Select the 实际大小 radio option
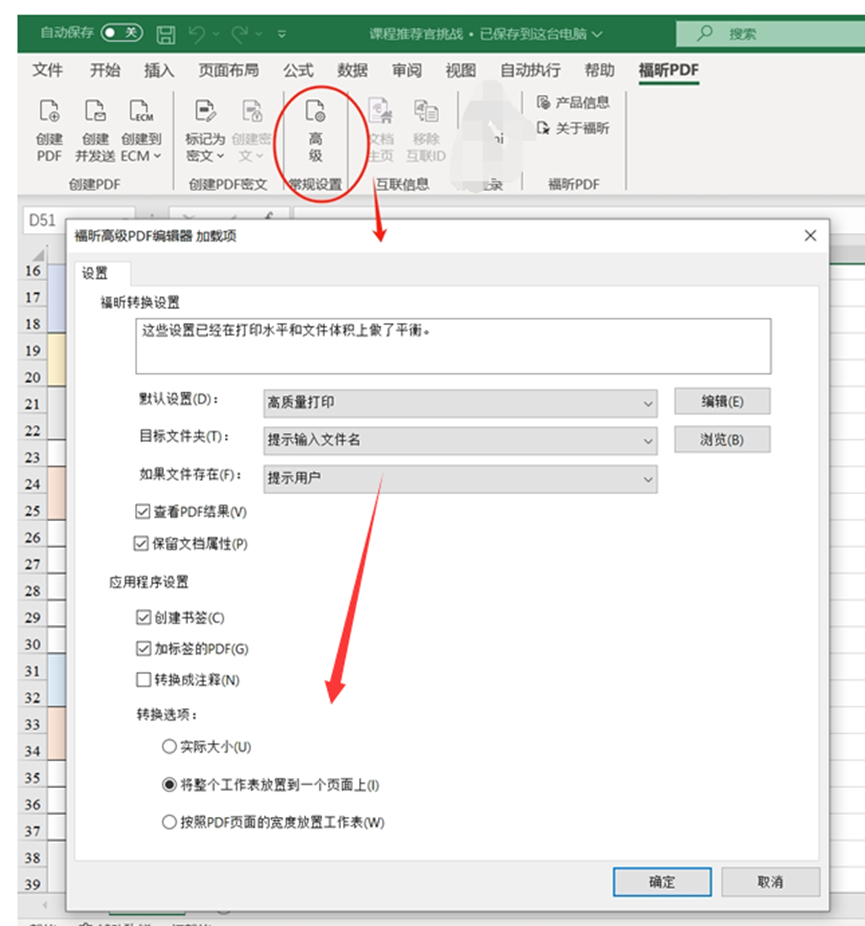865x926 pixels. click(x=169, y=747)
